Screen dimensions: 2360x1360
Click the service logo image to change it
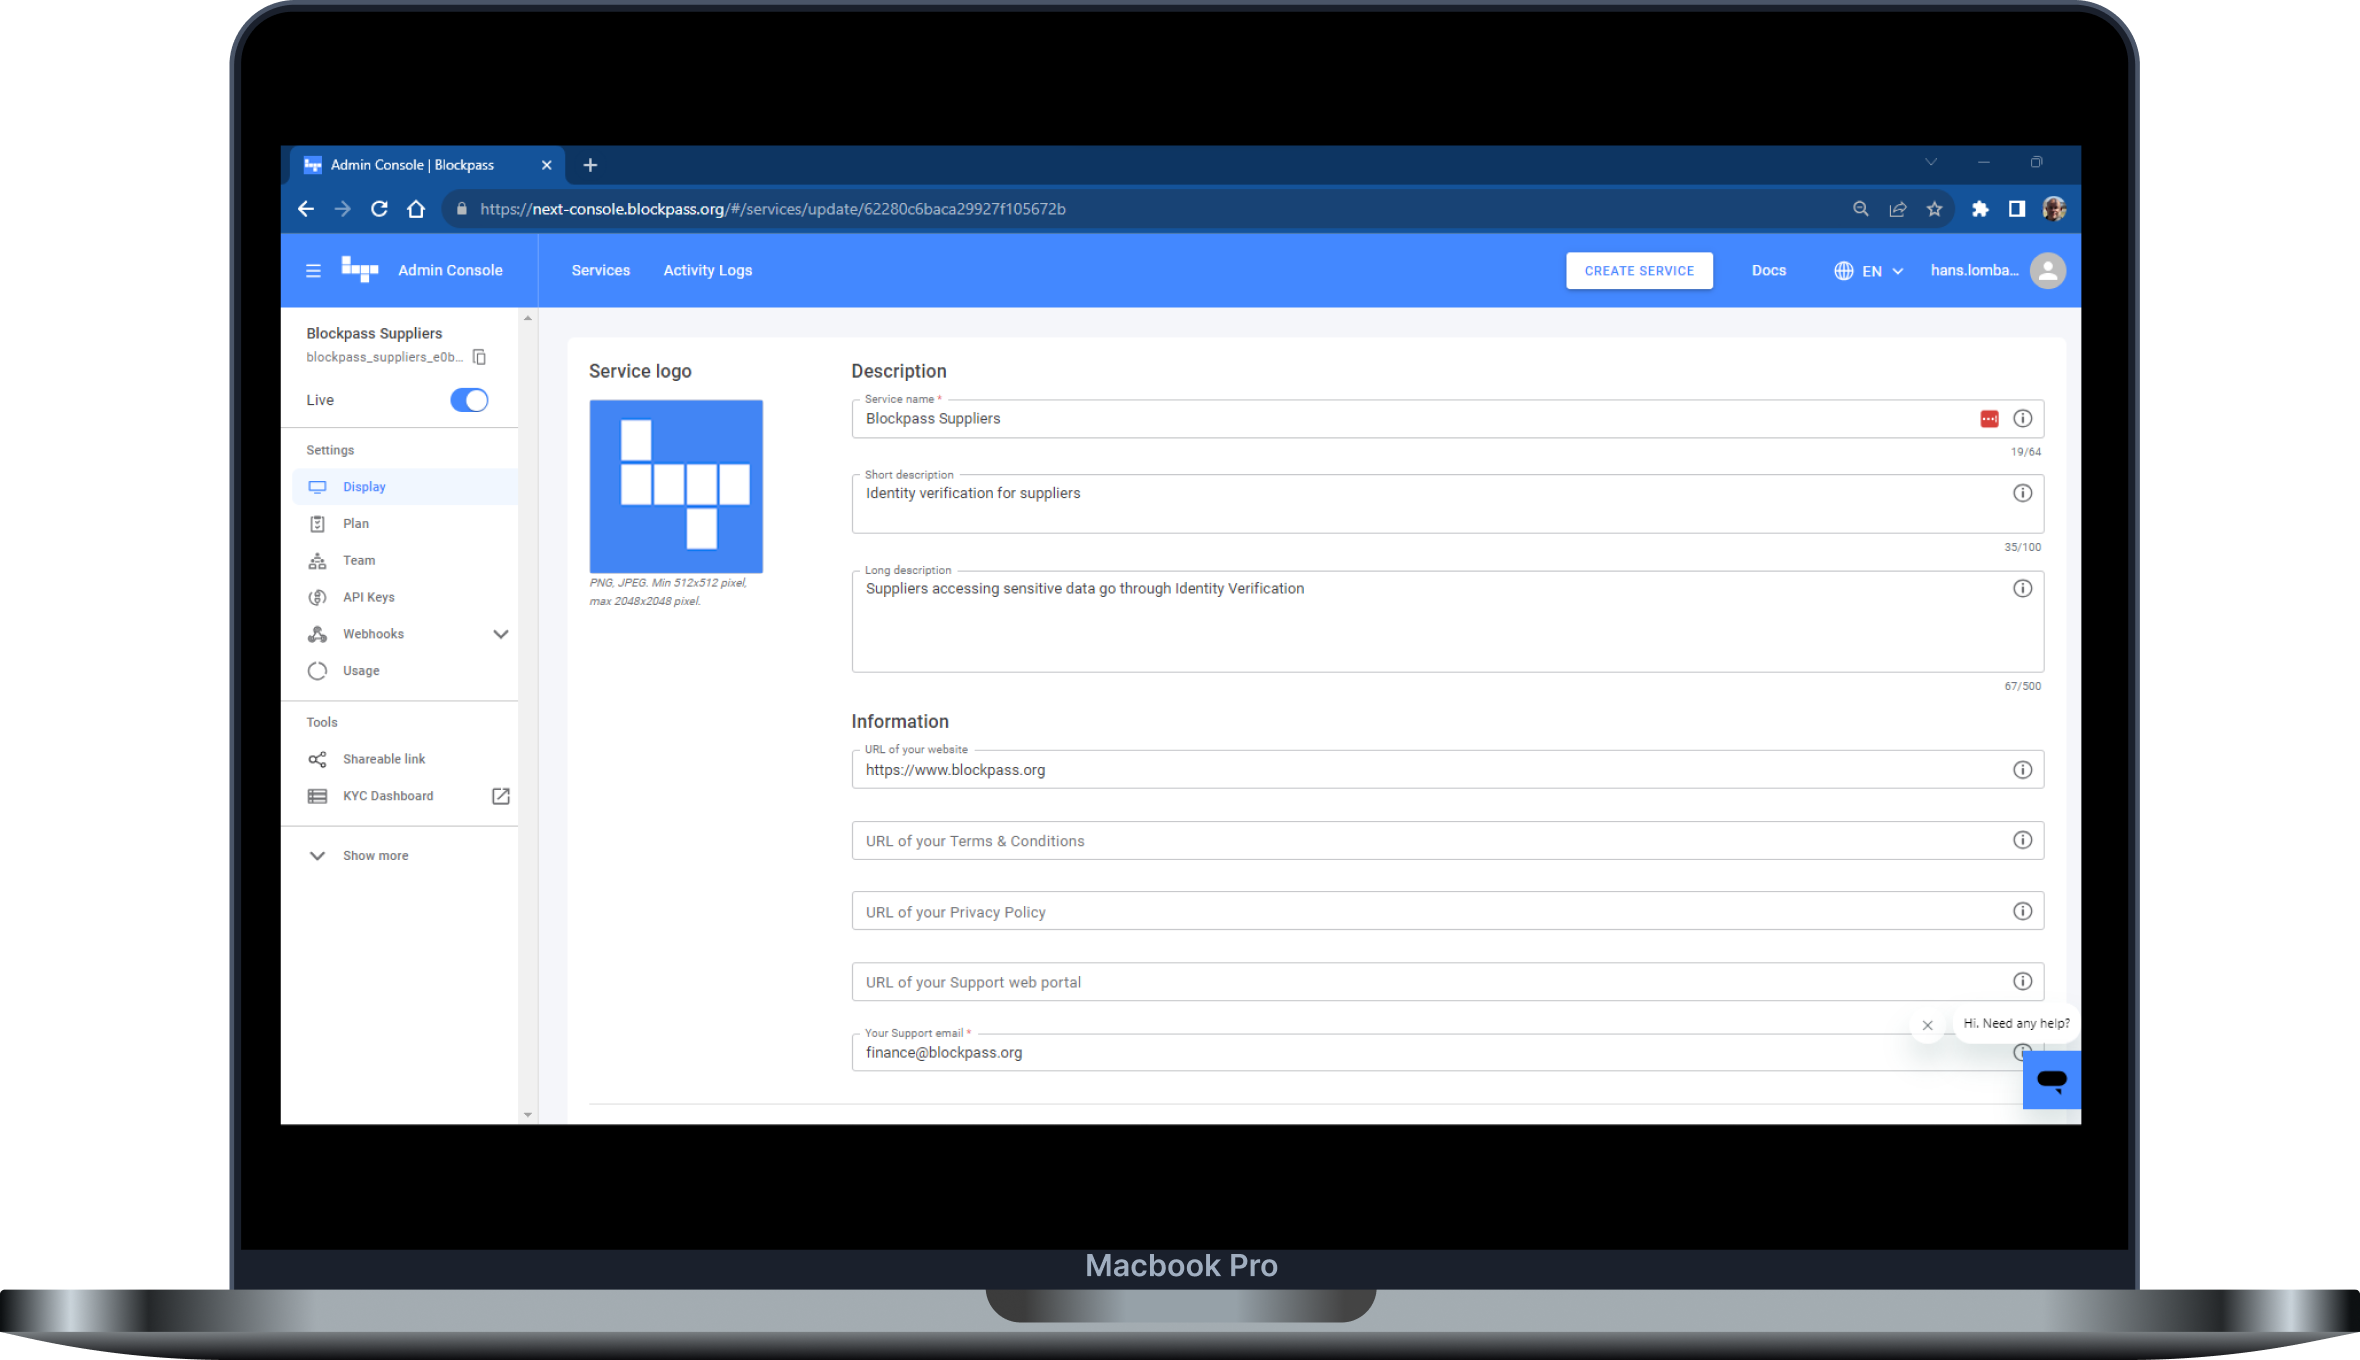676,486
